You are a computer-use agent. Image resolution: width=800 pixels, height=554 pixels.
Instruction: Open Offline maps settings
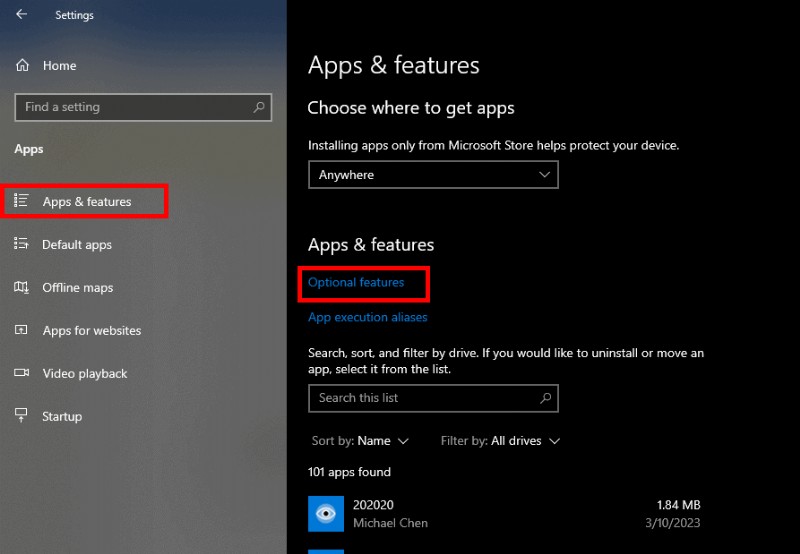coord(78,287)
